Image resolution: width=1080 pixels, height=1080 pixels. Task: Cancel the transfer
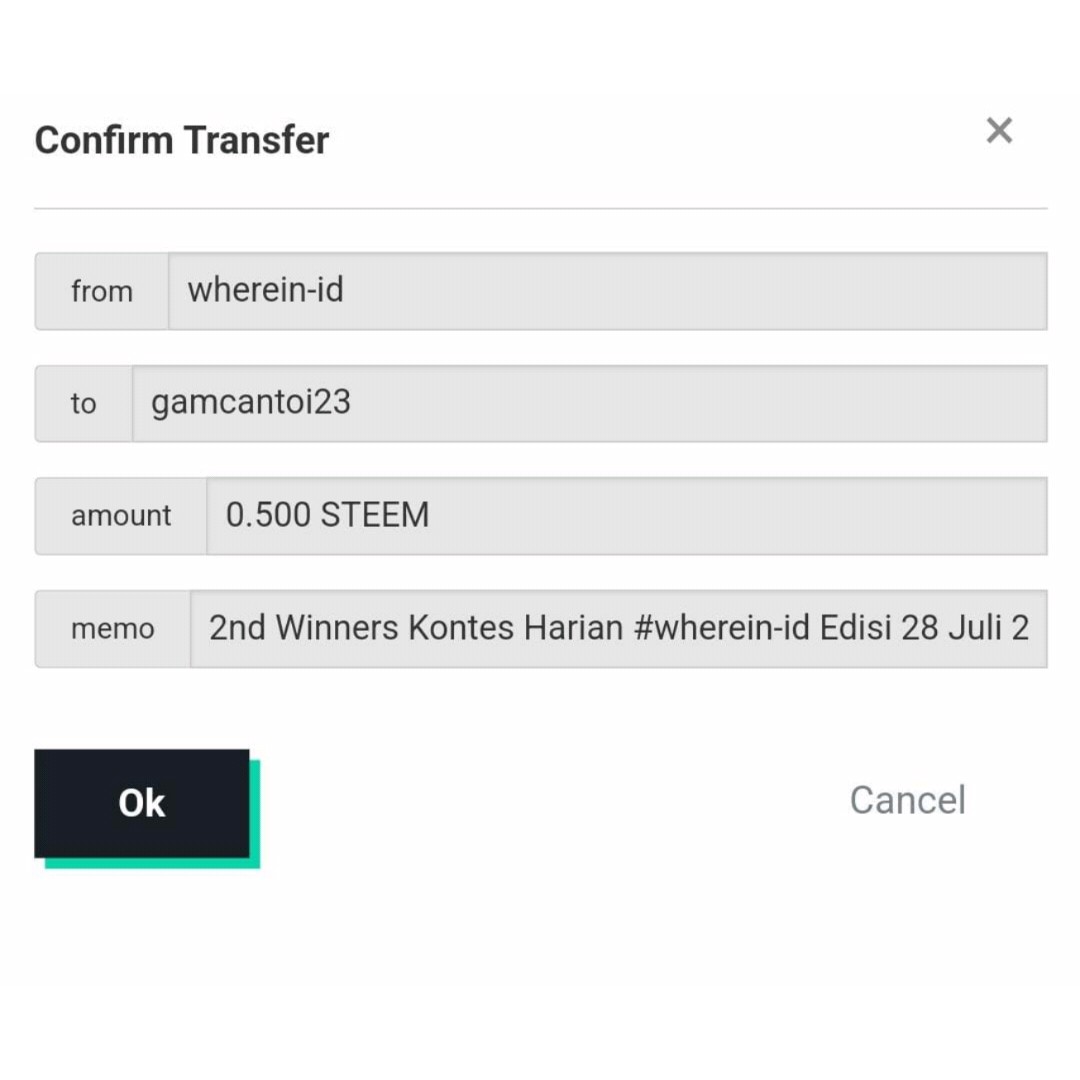coord(907,800)
